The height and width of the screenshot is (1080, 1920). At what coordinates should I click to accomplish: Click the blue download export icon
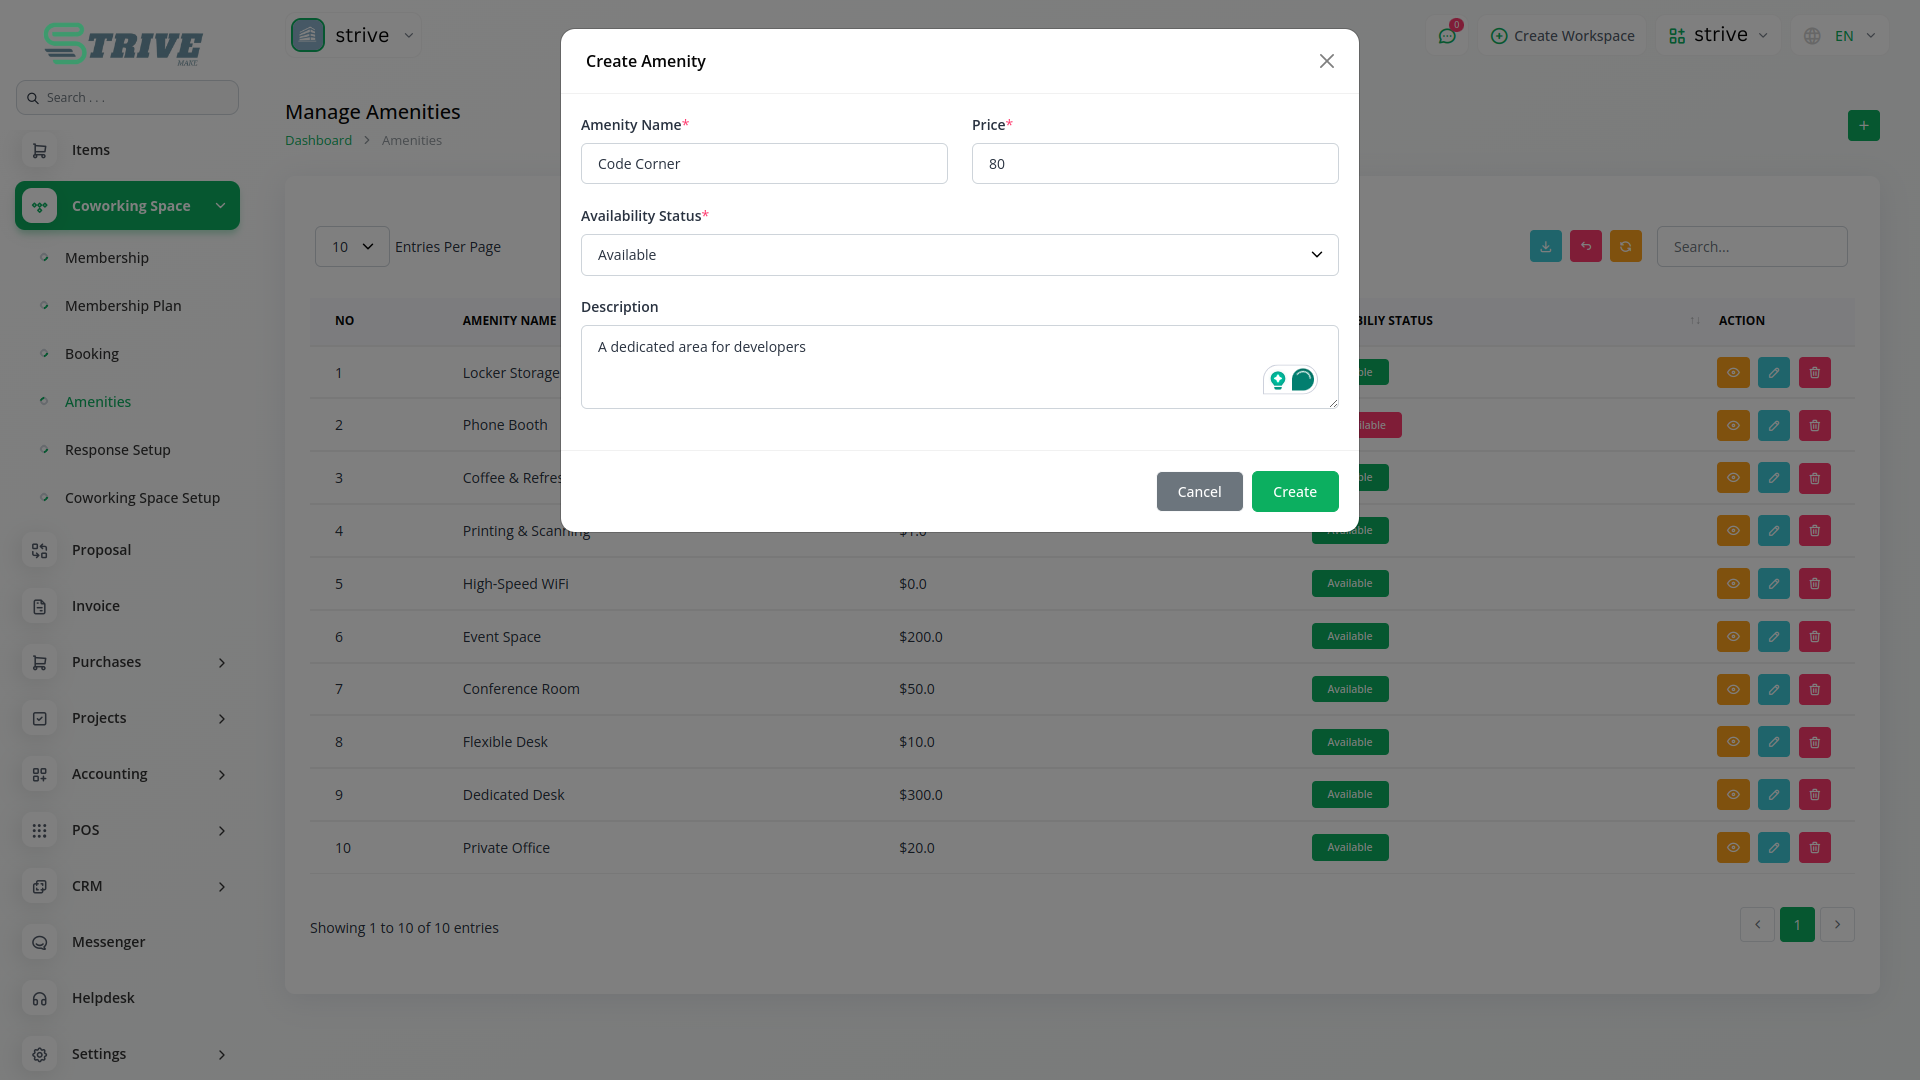(x=1545, y=247)
